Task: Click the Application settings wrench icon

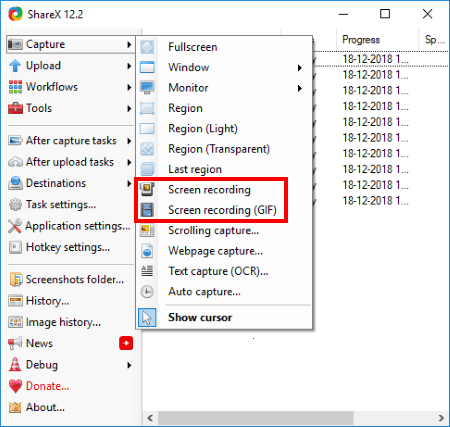Action: (15, 226)
